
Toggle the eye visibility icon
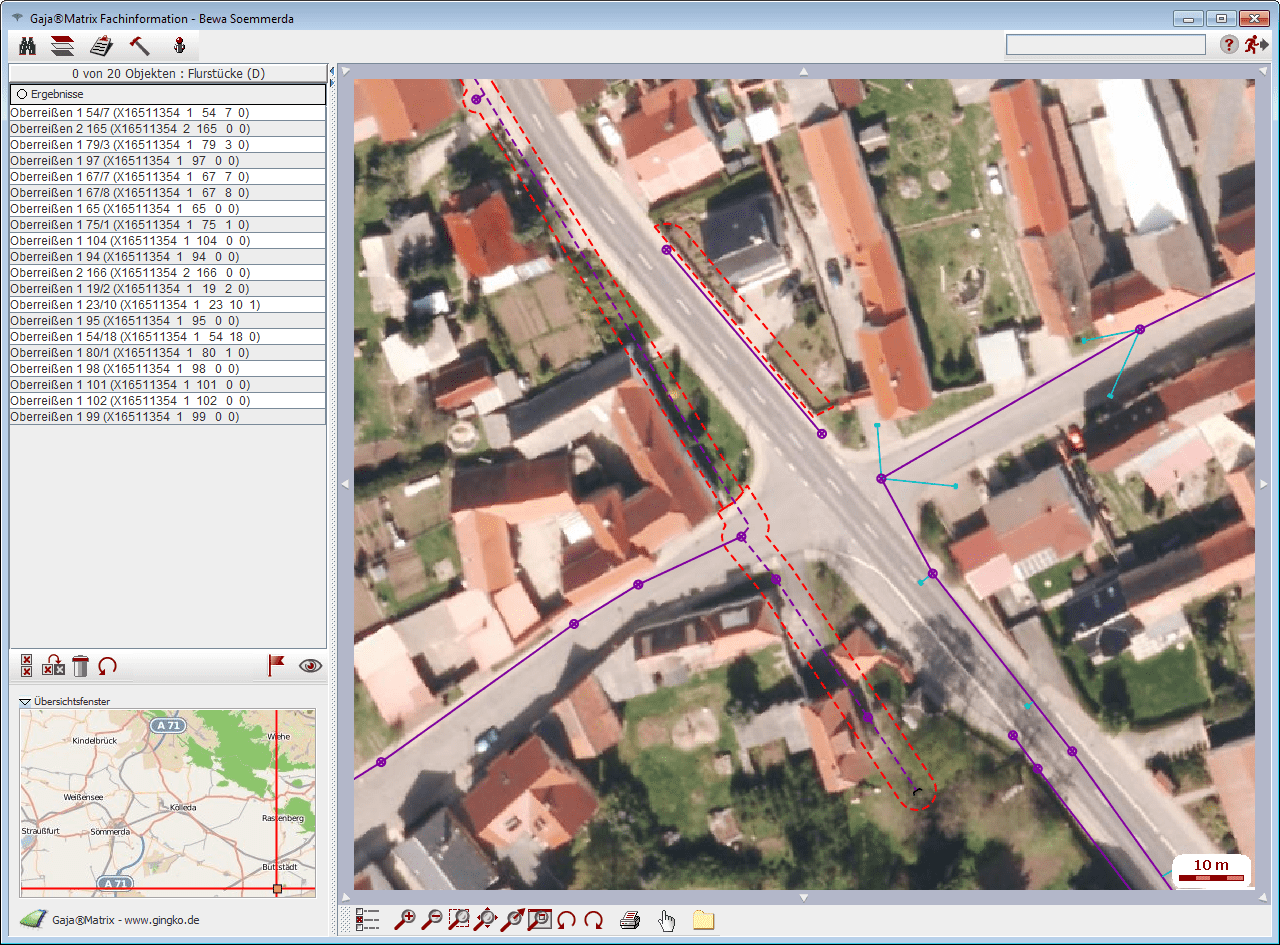[x=310, y=666]
